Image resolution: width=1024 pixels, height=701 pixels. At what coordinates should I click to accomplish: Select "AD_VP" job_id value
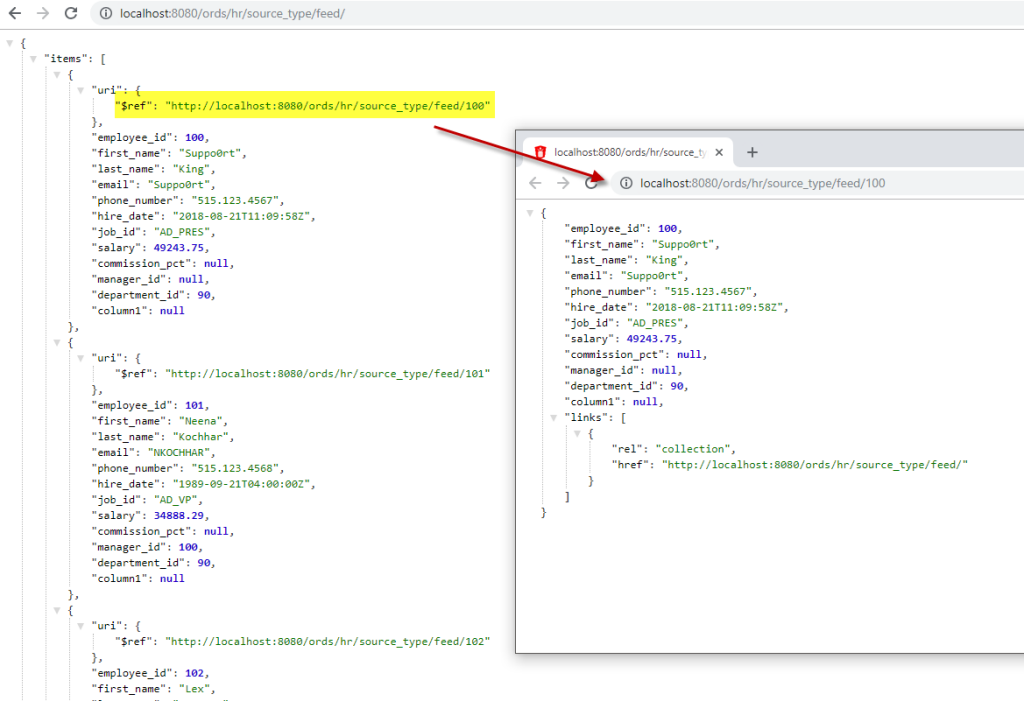[178, 500]
